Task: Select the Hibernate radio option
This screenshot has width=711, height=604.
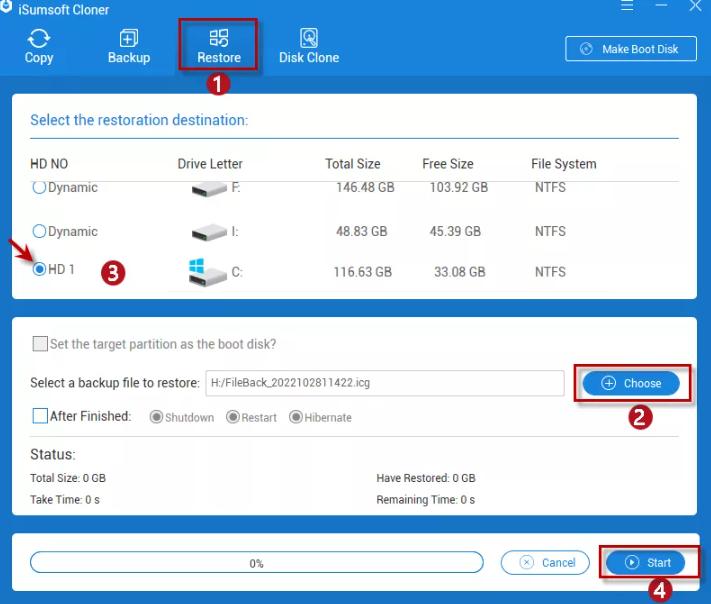Action: point(296,417)
